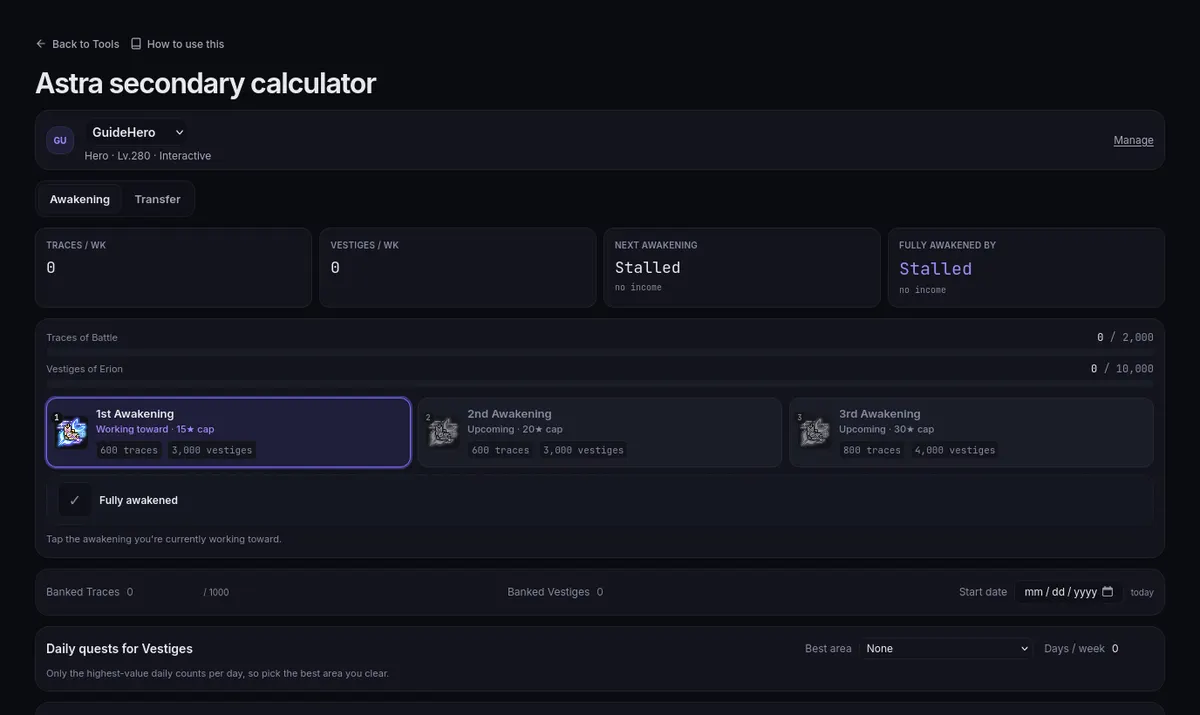Viewport: 1200px width, 715px height.
Task: Click the Hero · Lv.280 · Interactive subtitle
Action: pyautogui.click(x=148, y=156)
